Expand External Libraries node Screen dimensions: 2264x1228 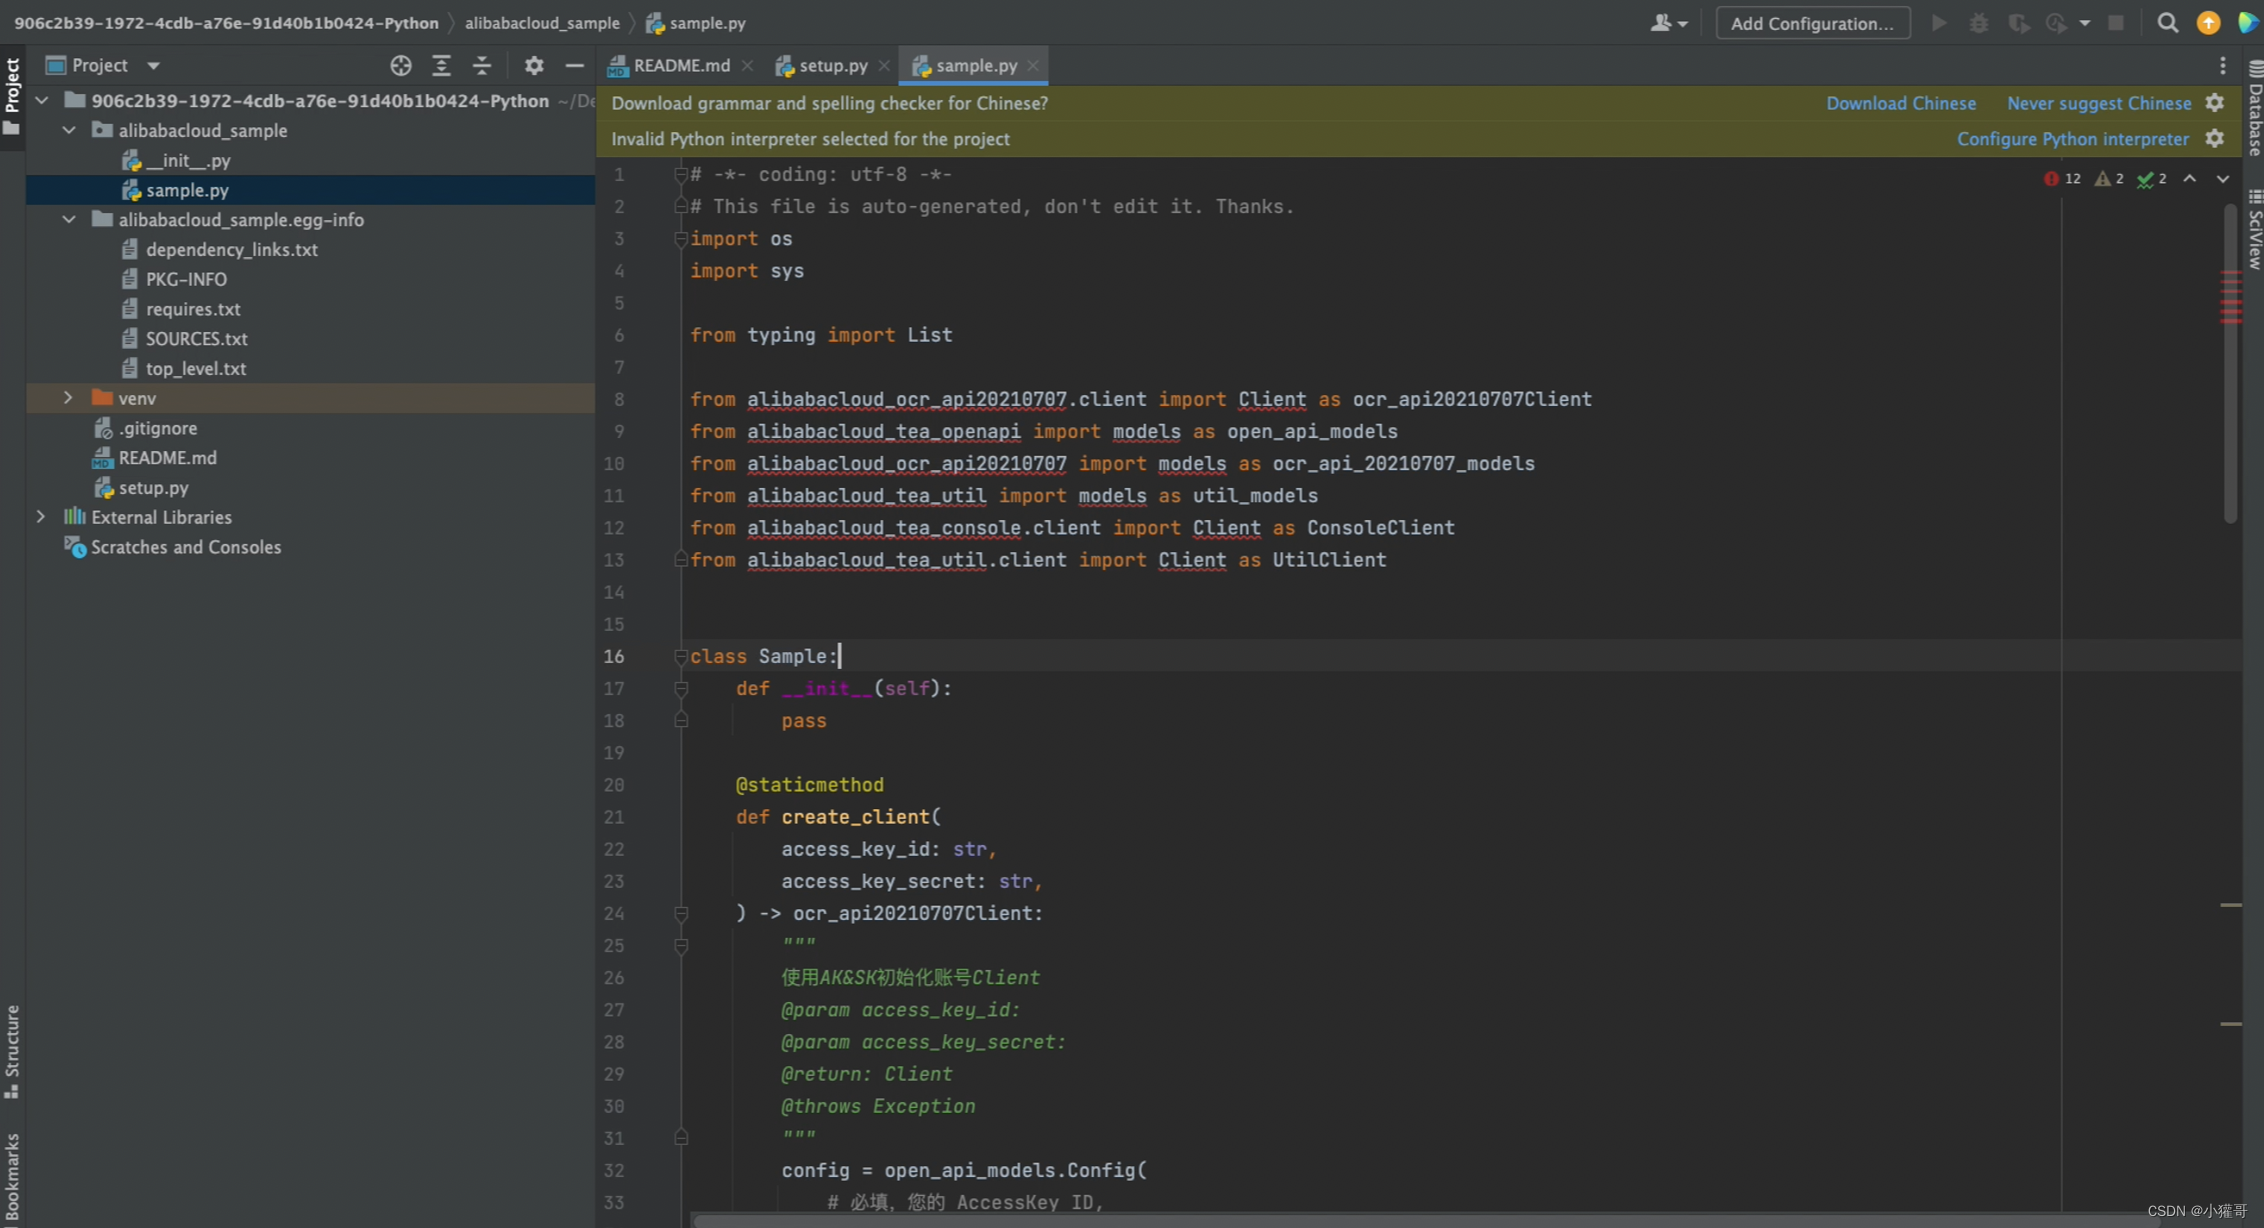point(41,517)
